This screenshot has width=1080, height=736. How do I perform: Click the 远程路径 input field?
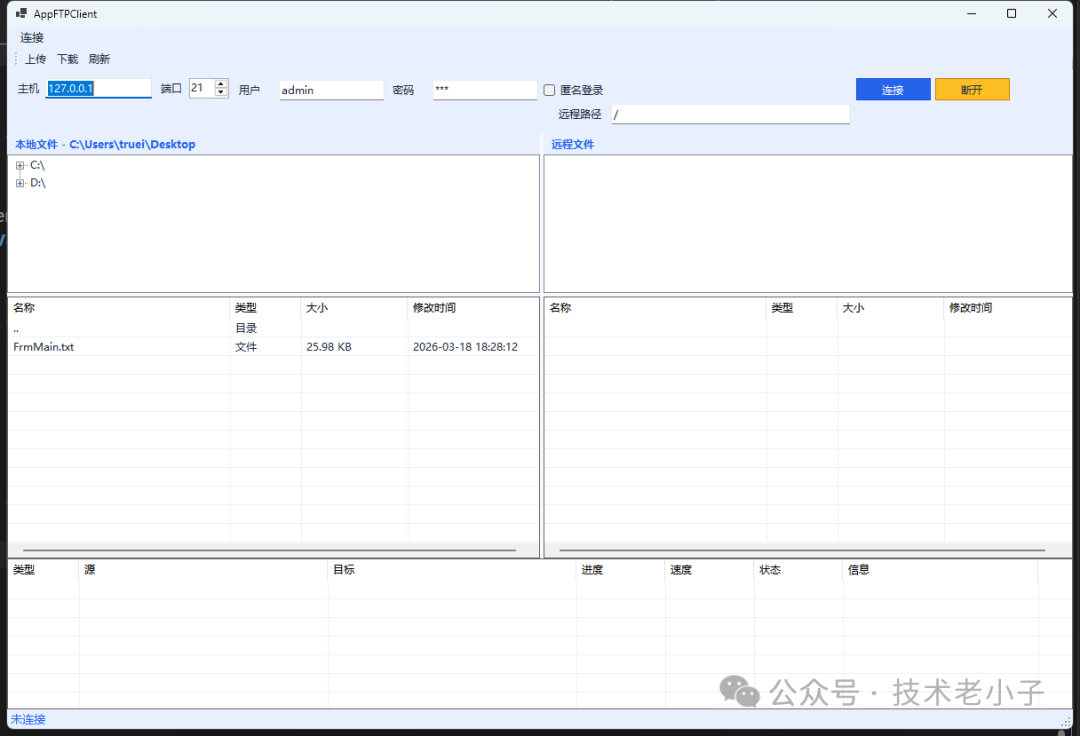pyautogui.click(x=730, y=115)
